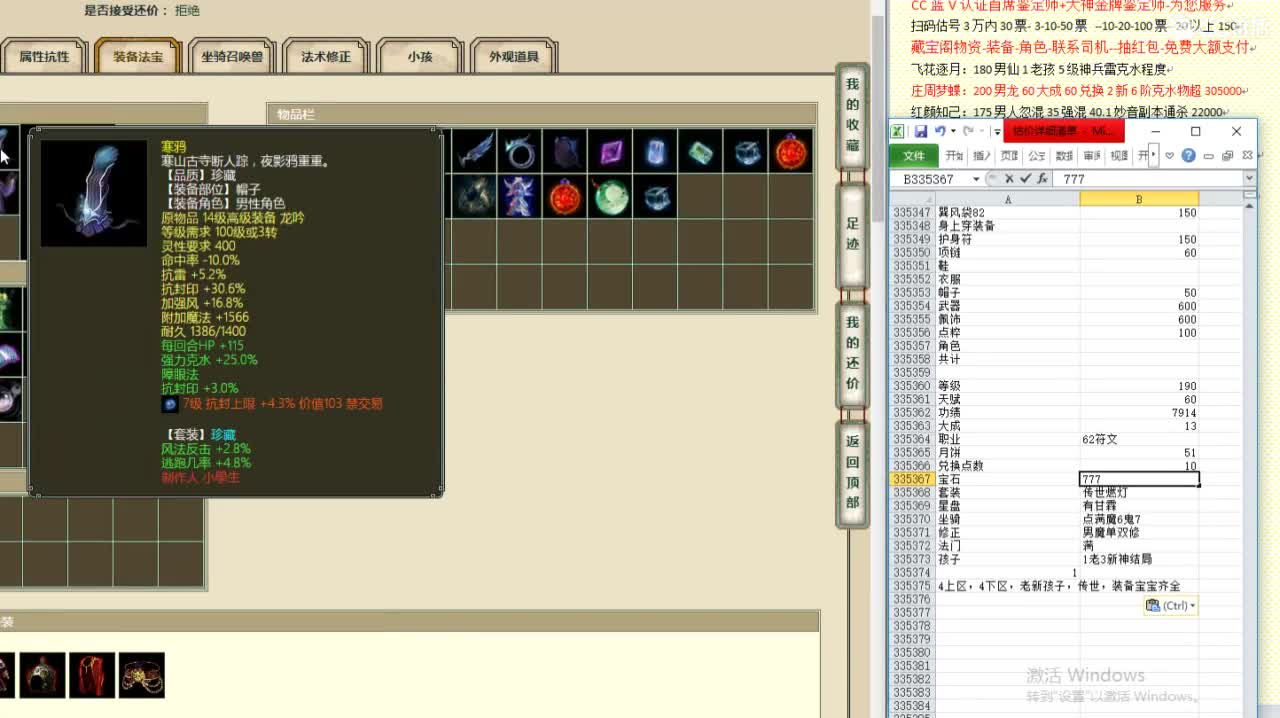Click the red robe equipment icon
Screen dimensions: 1280x718
click(x=92, y=676)
